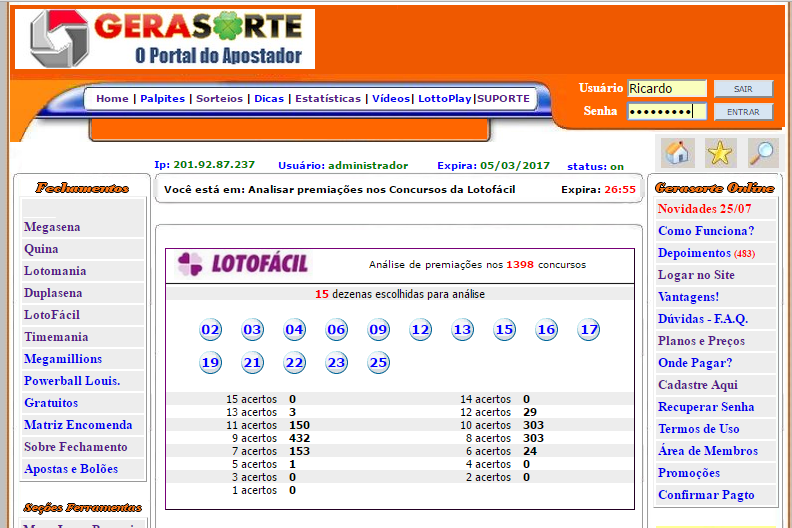Select number ball 19

coord(210,363)
